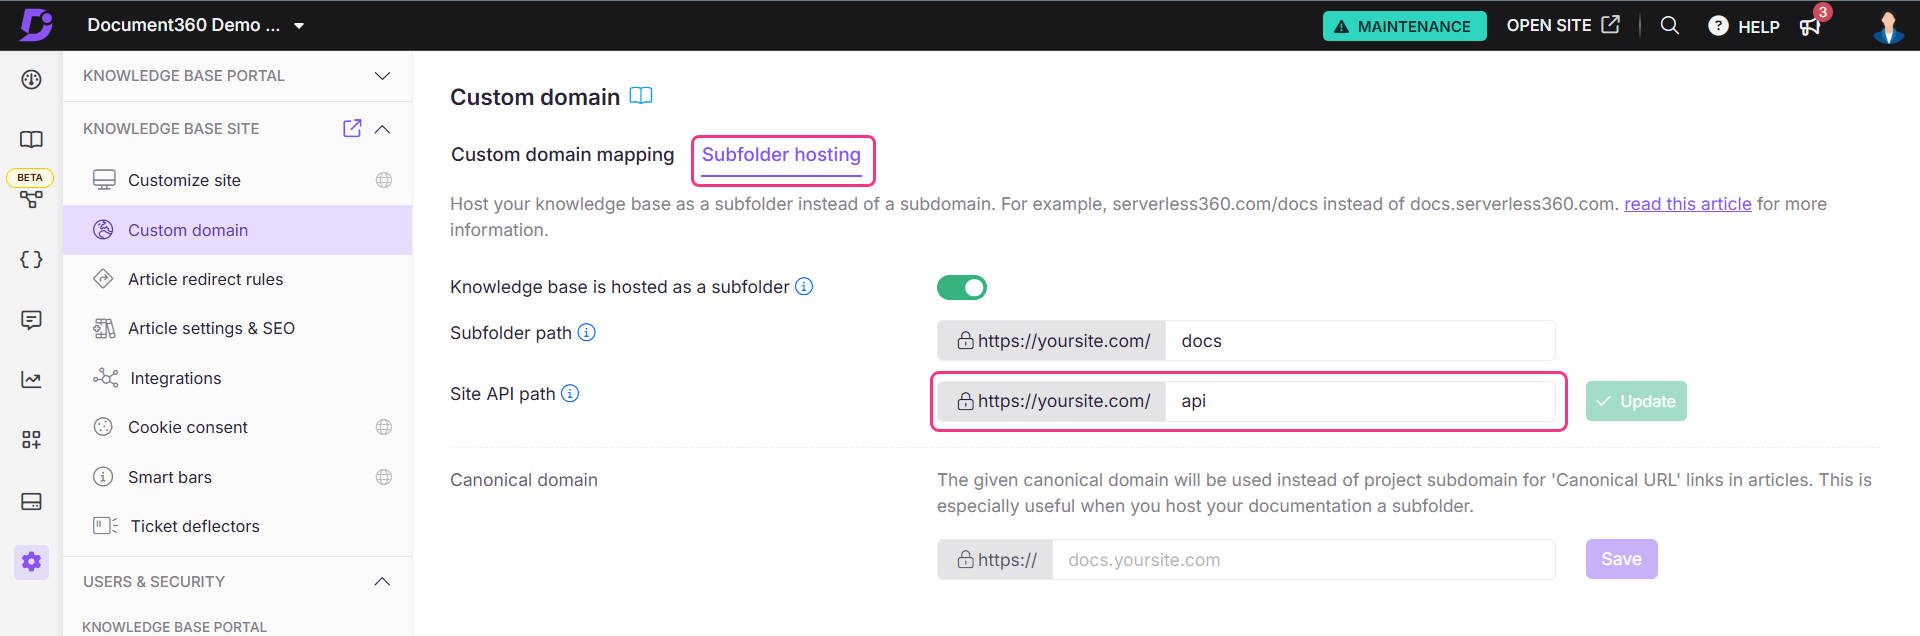1920x636 pixels.
Task: Click the settings gear icon in left rail
Action: 32,561
